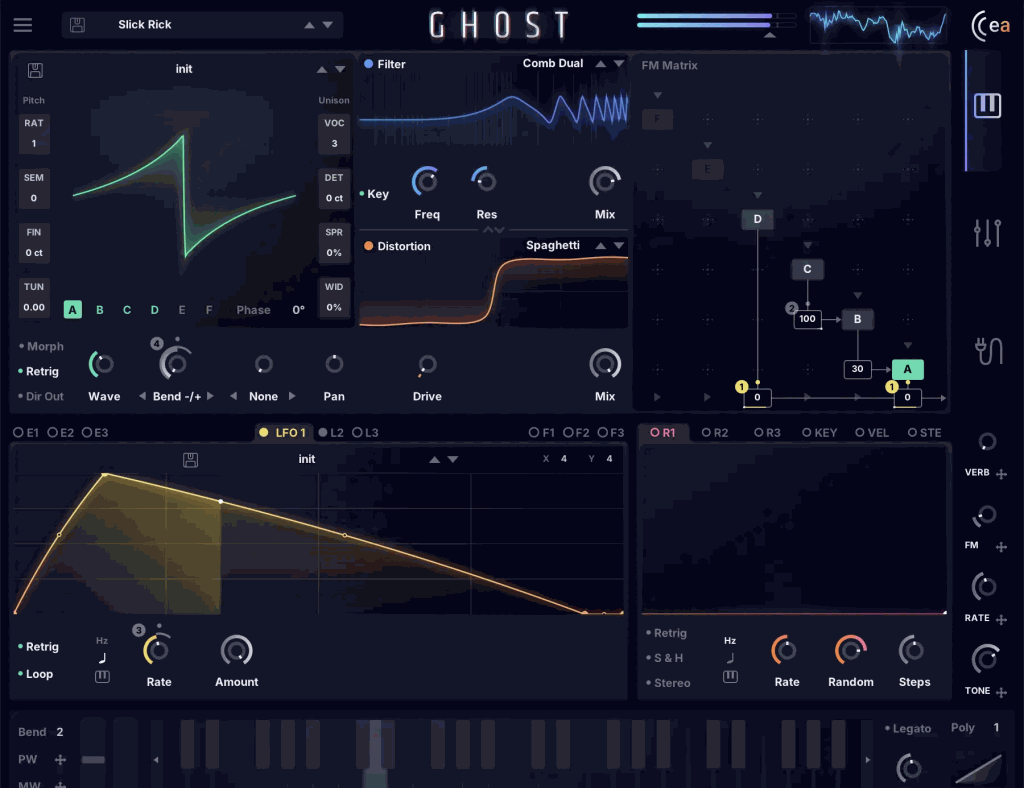Save the oscillator init preset with the disk icon
1024x788 pixels.
click(x=35, y=70)
